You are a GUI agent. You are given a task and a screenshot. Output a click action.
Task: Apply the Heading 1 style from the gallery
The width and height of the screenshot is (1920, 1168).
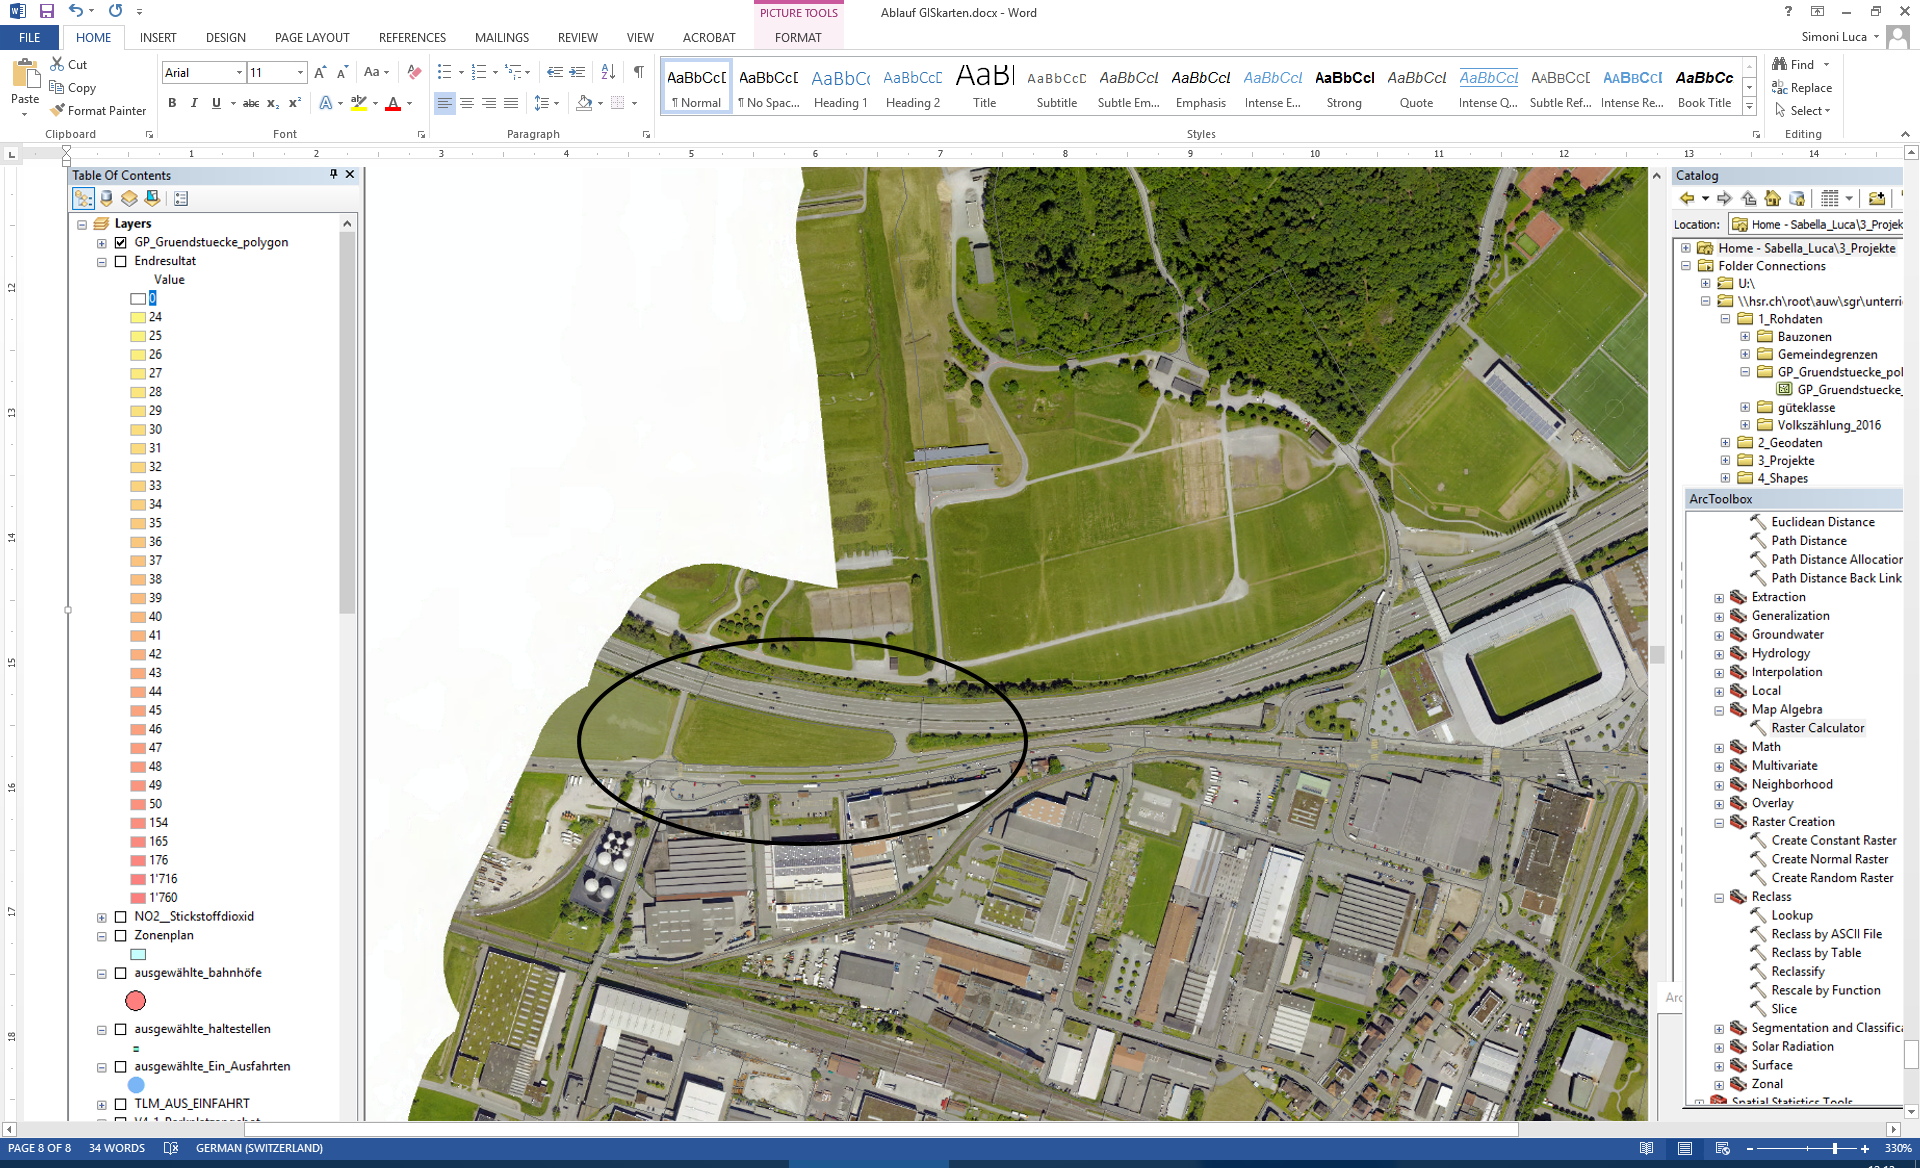point(840,86)
